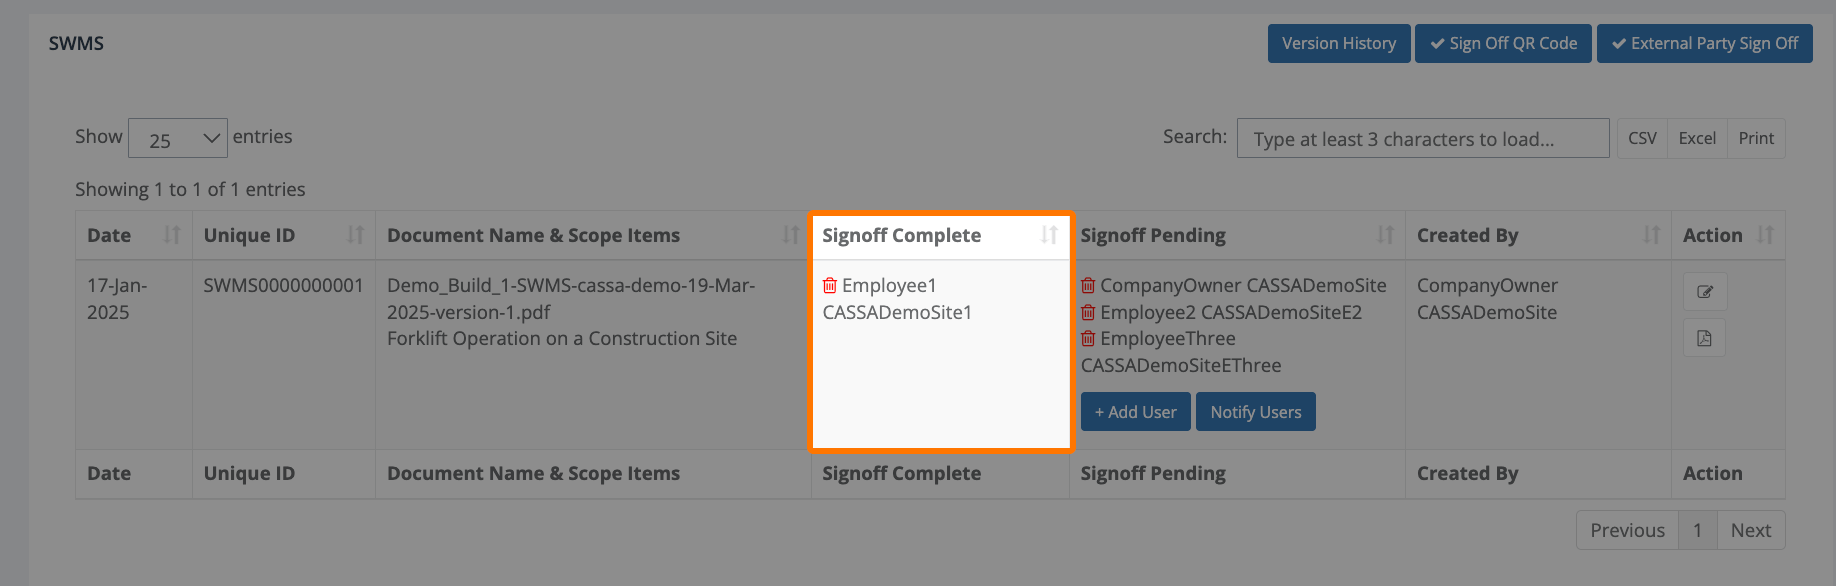Screen dimensions: 1836x586
Task: Go to the Next page
Action: coord(1750,531)
